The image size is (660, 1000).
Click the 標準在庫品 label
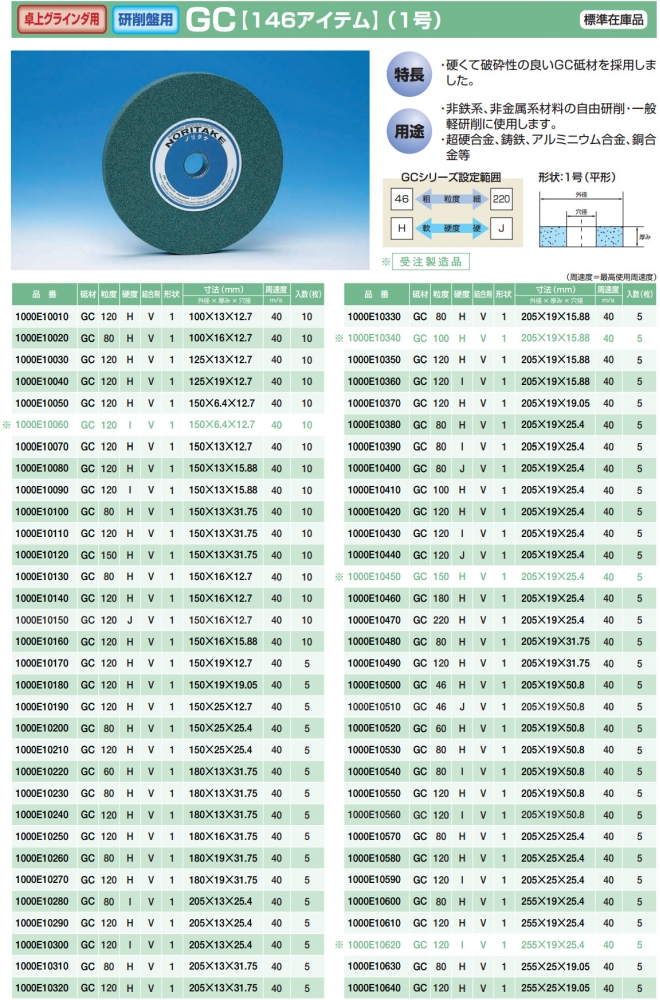coord(613,20)
